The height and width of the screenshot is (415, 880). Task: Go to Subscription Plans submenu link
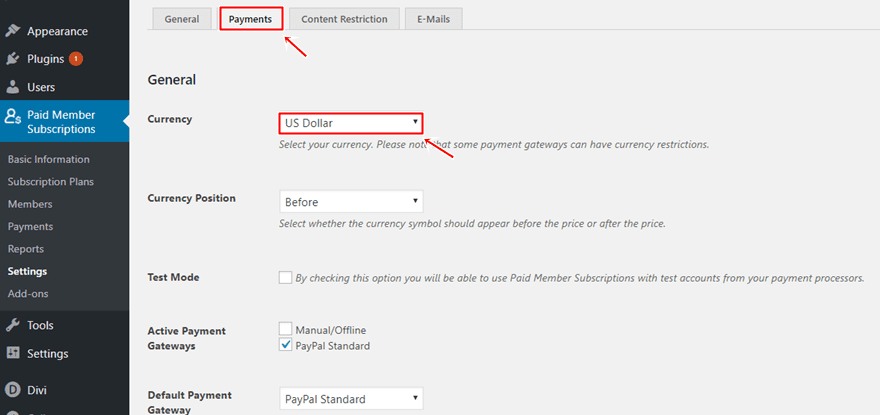coord(51,182)
